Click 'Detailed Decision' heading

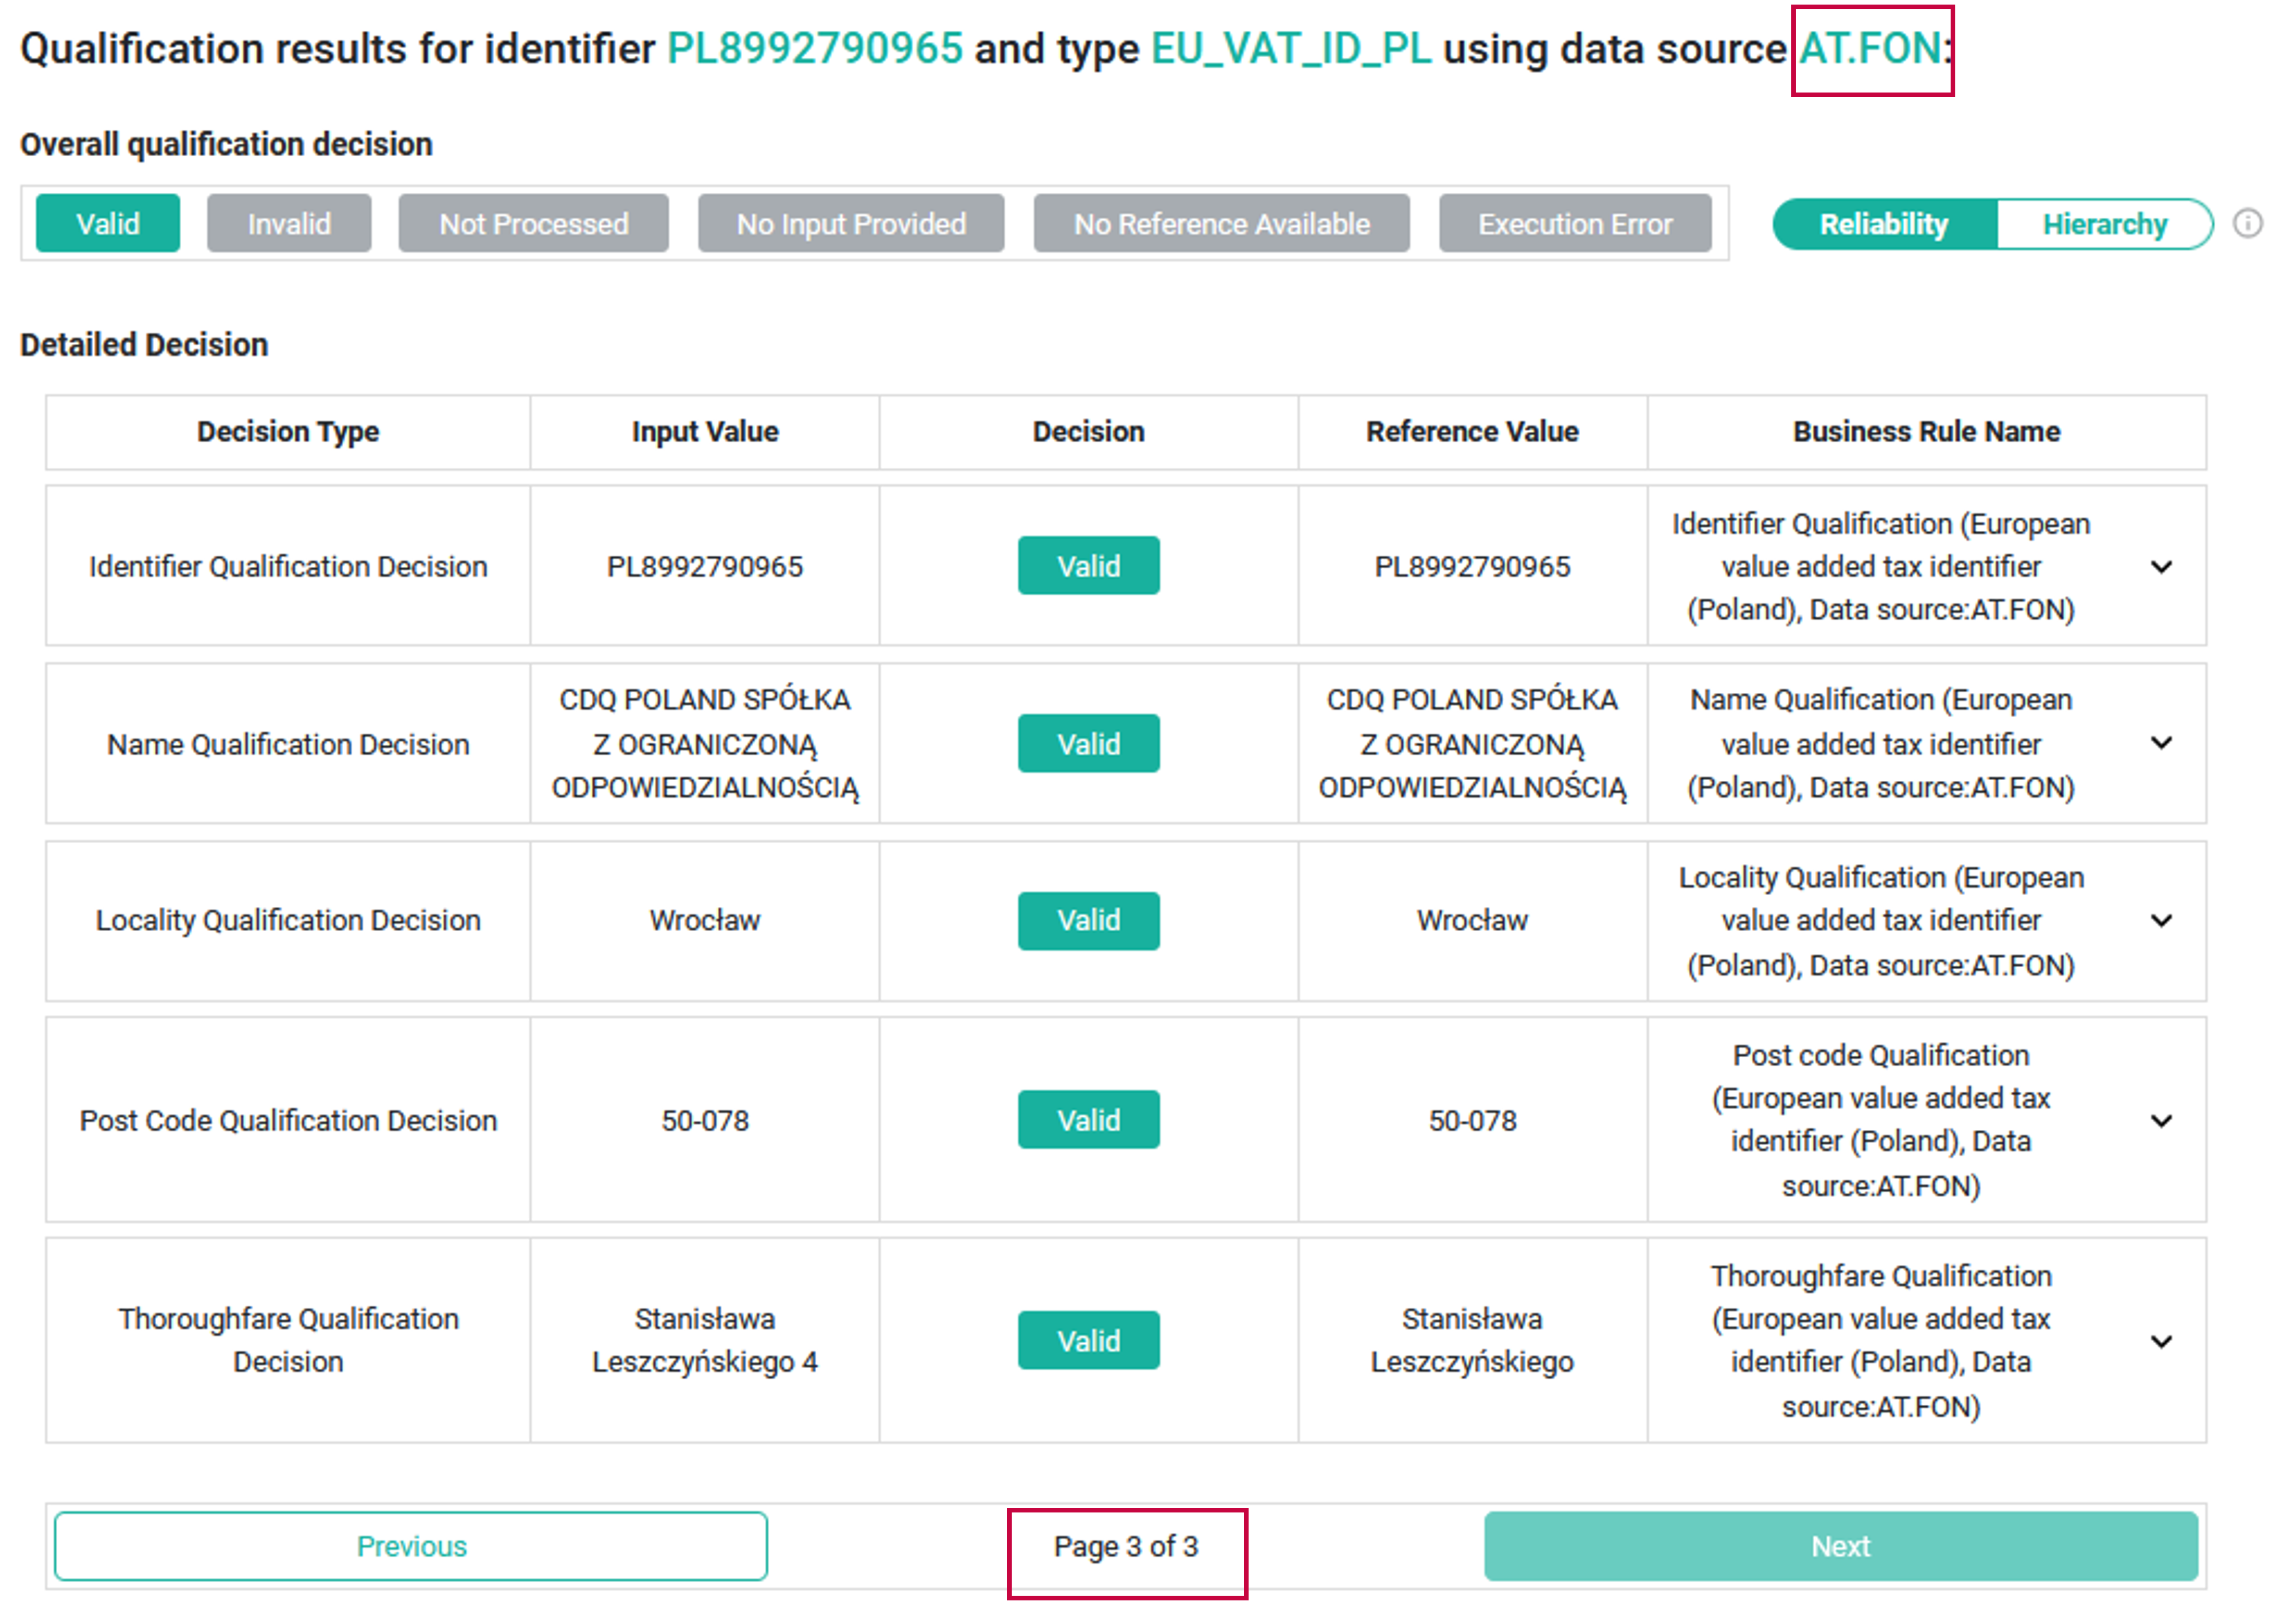(x=144, y=345)
